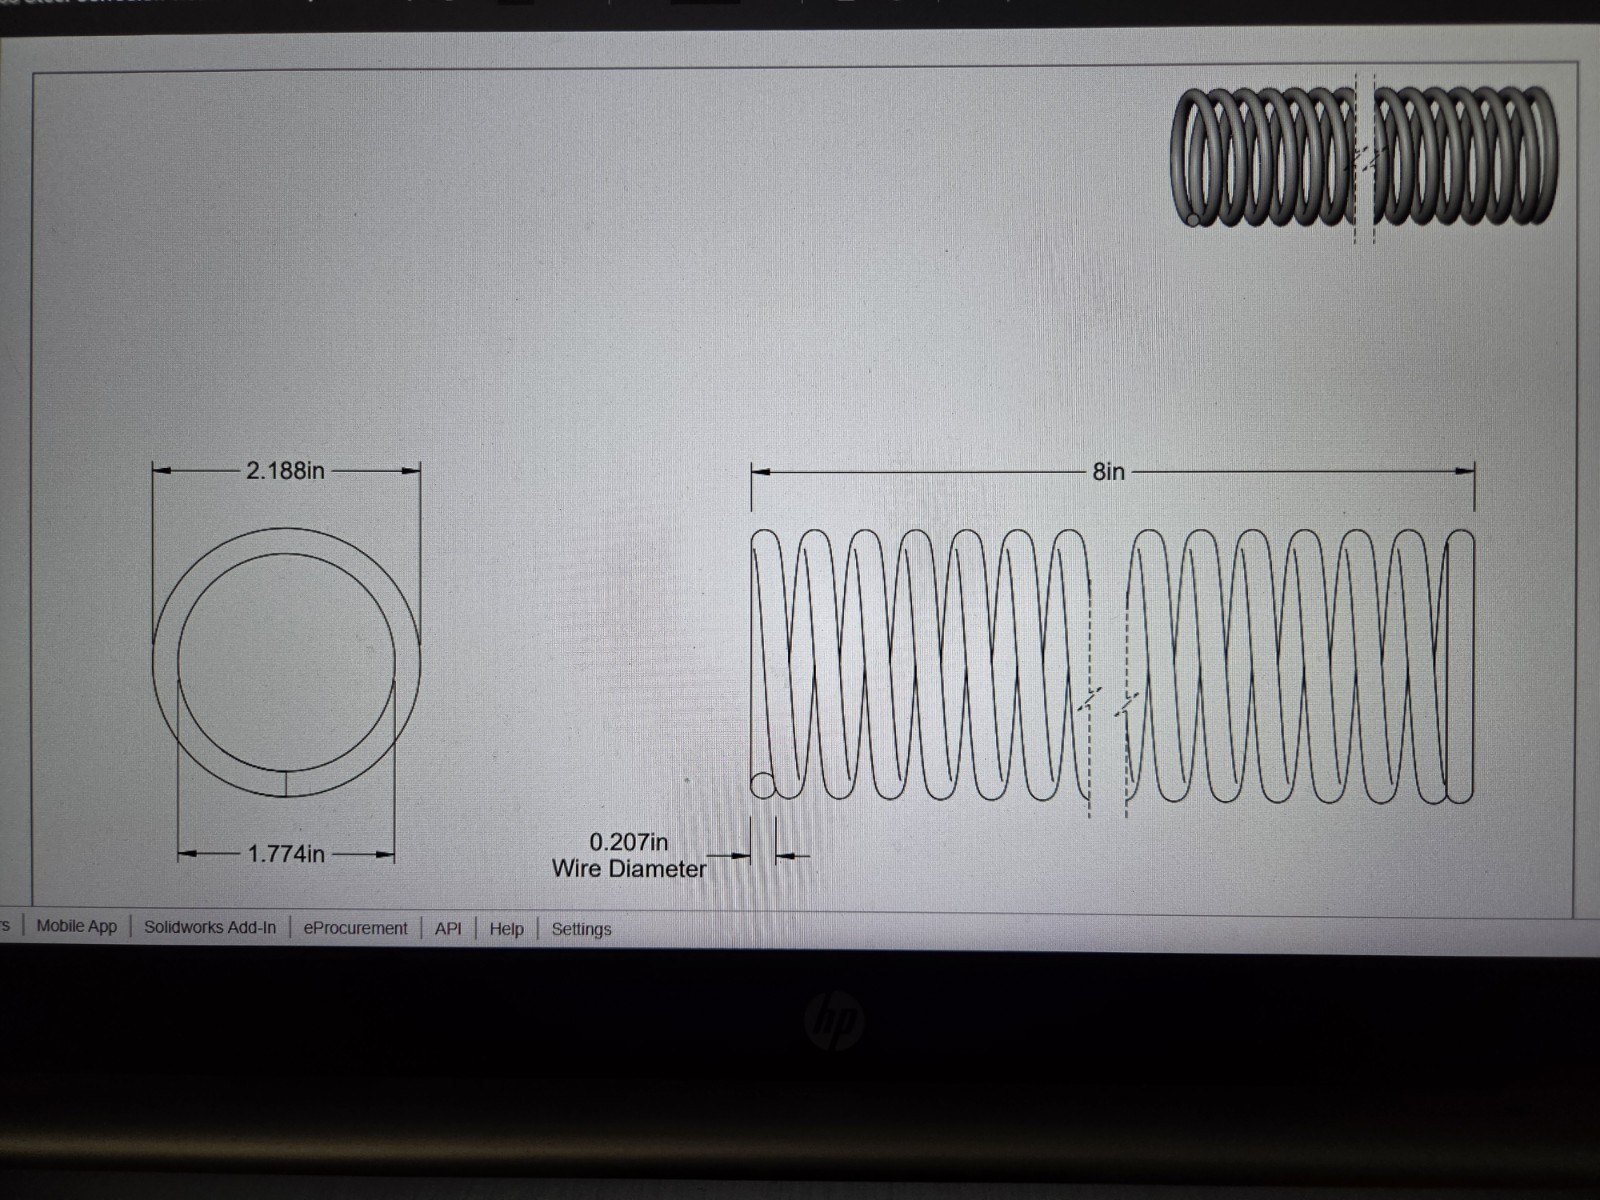Image resolution: width=1600 pixels, height=1200 pixels.
Task: Click the 3D rendered spring thumbnail
Action: [1364, 157]
